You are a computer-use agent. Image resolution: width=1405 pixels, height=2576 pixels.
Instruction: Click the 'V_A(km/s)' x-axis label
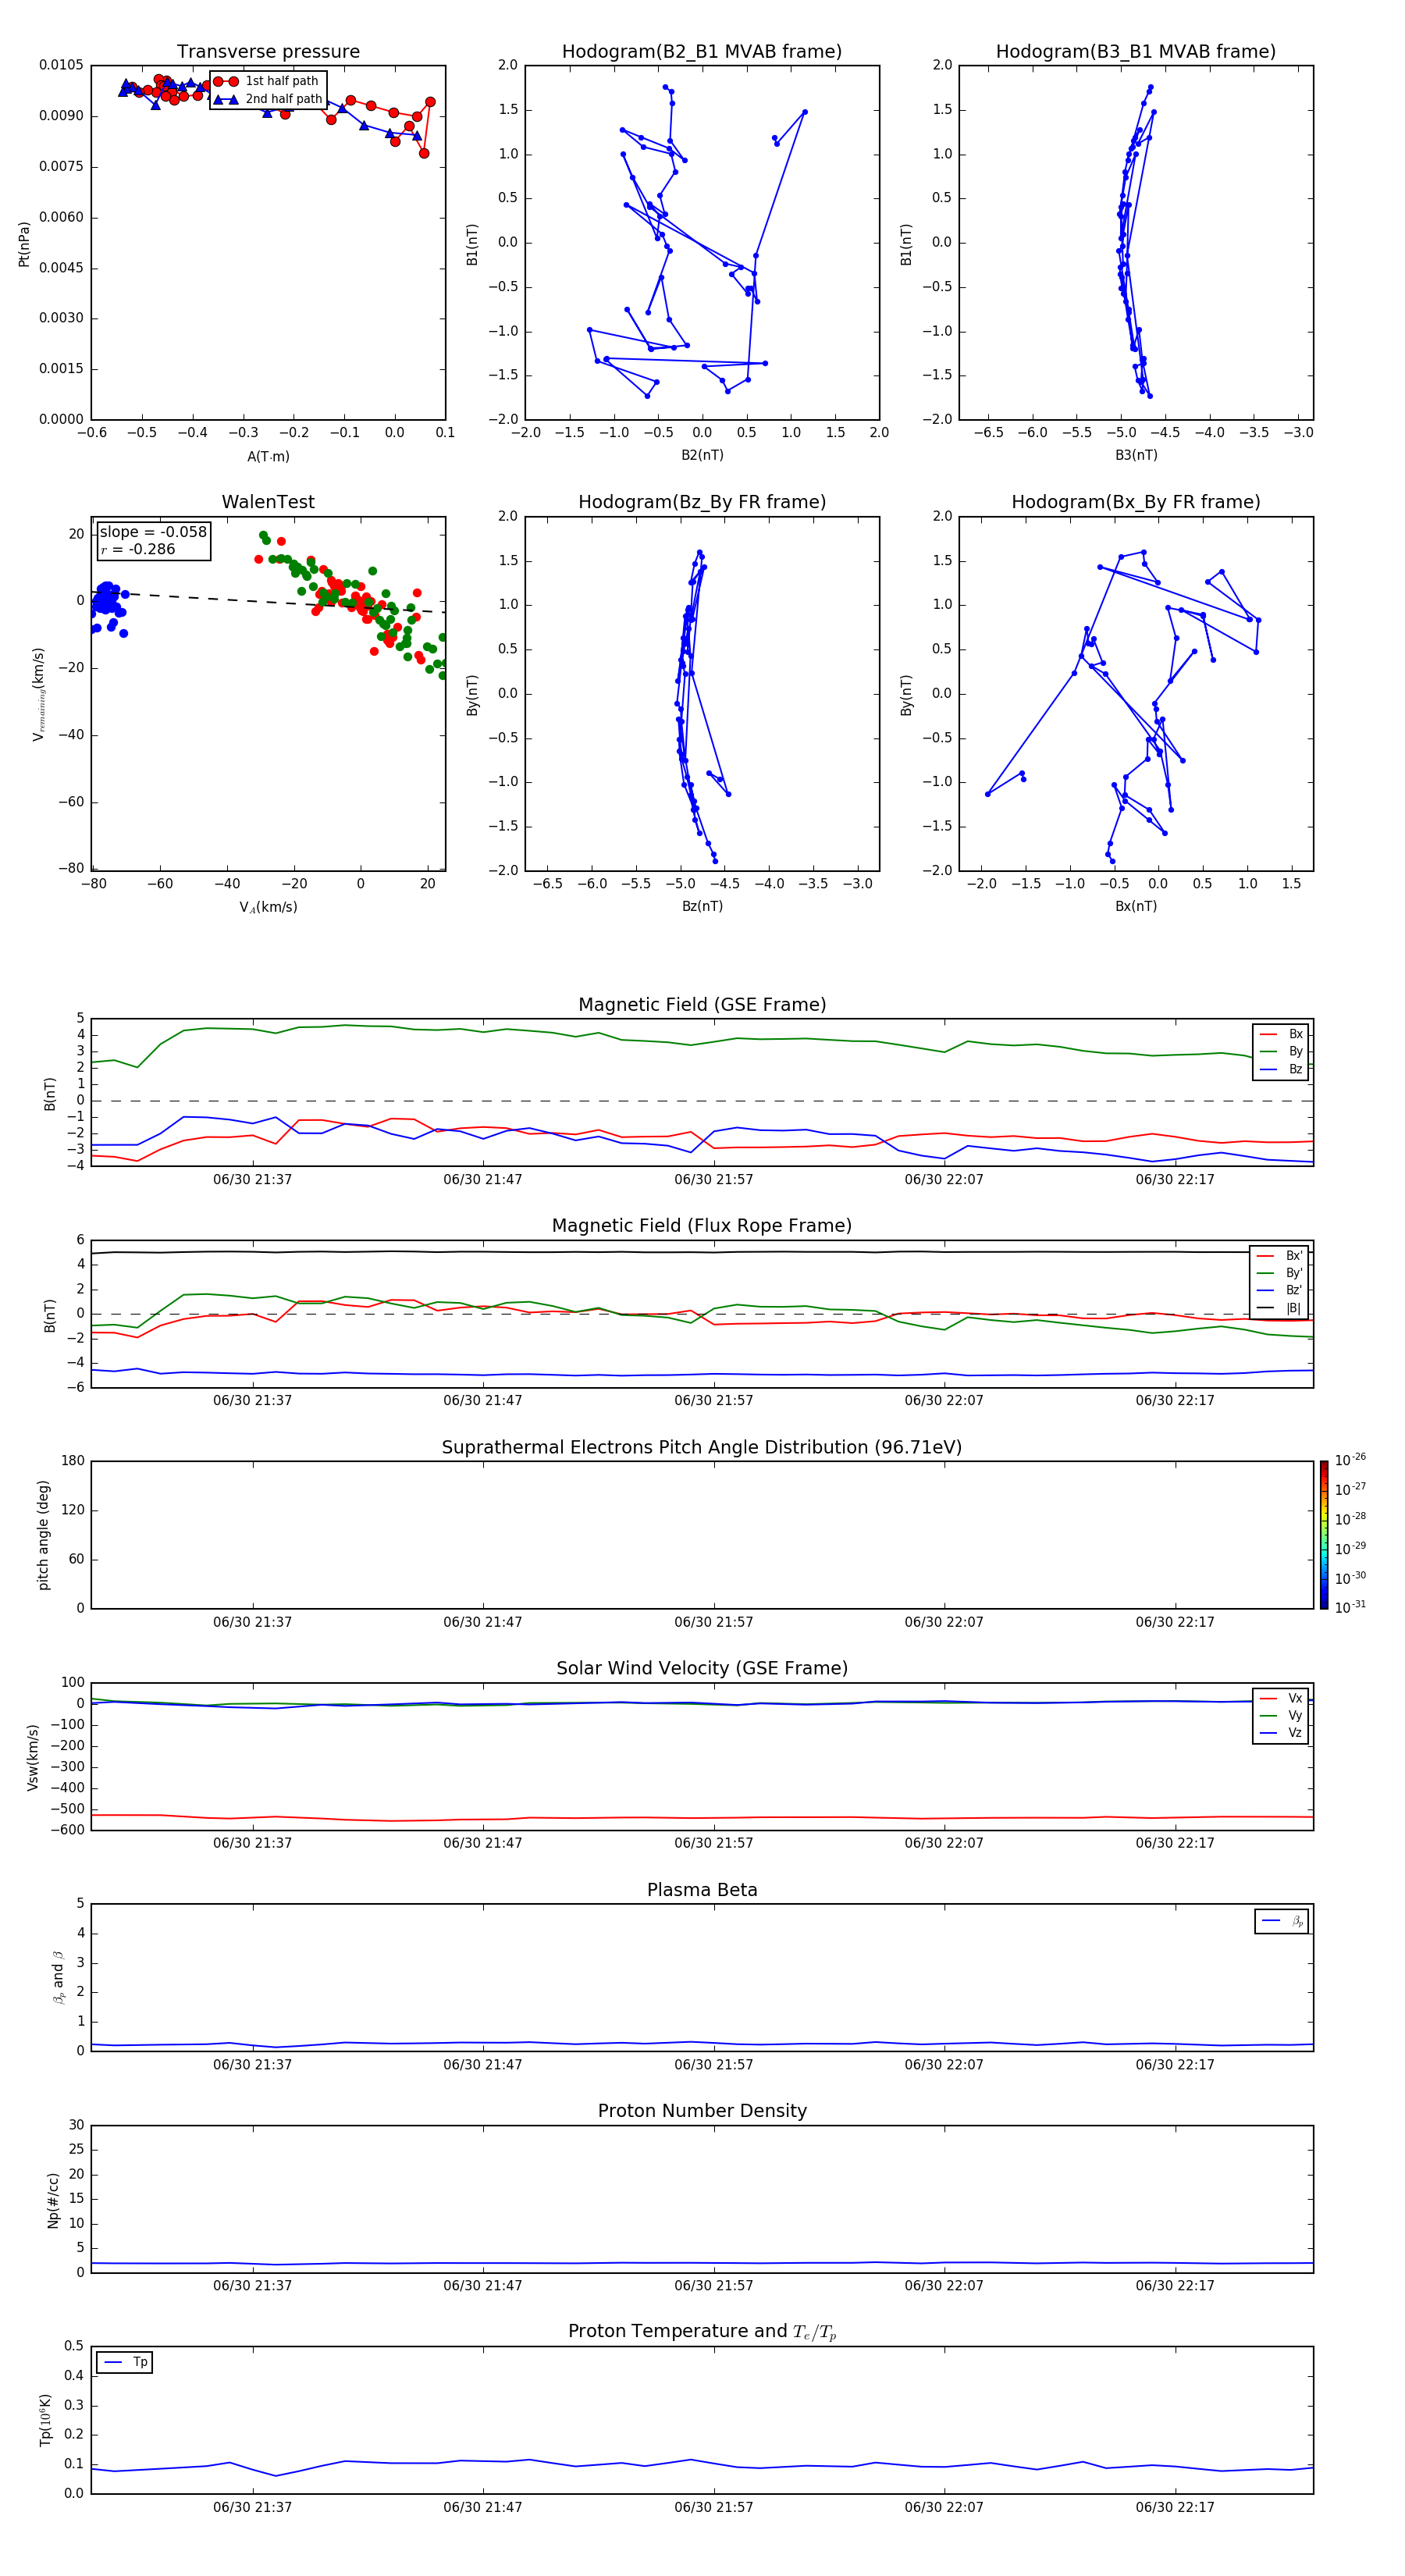point(268,907)
